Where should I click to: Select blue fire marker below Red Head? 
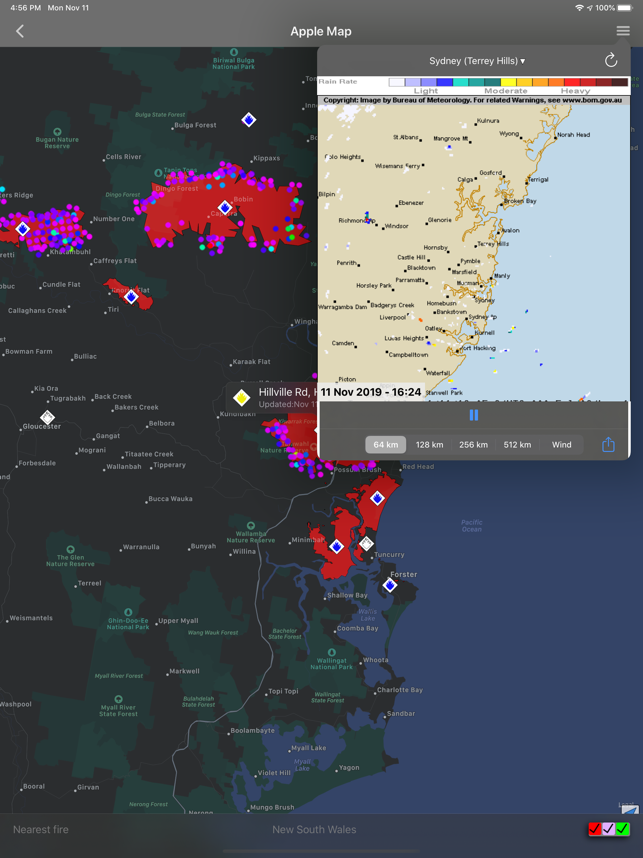[377, 498]
